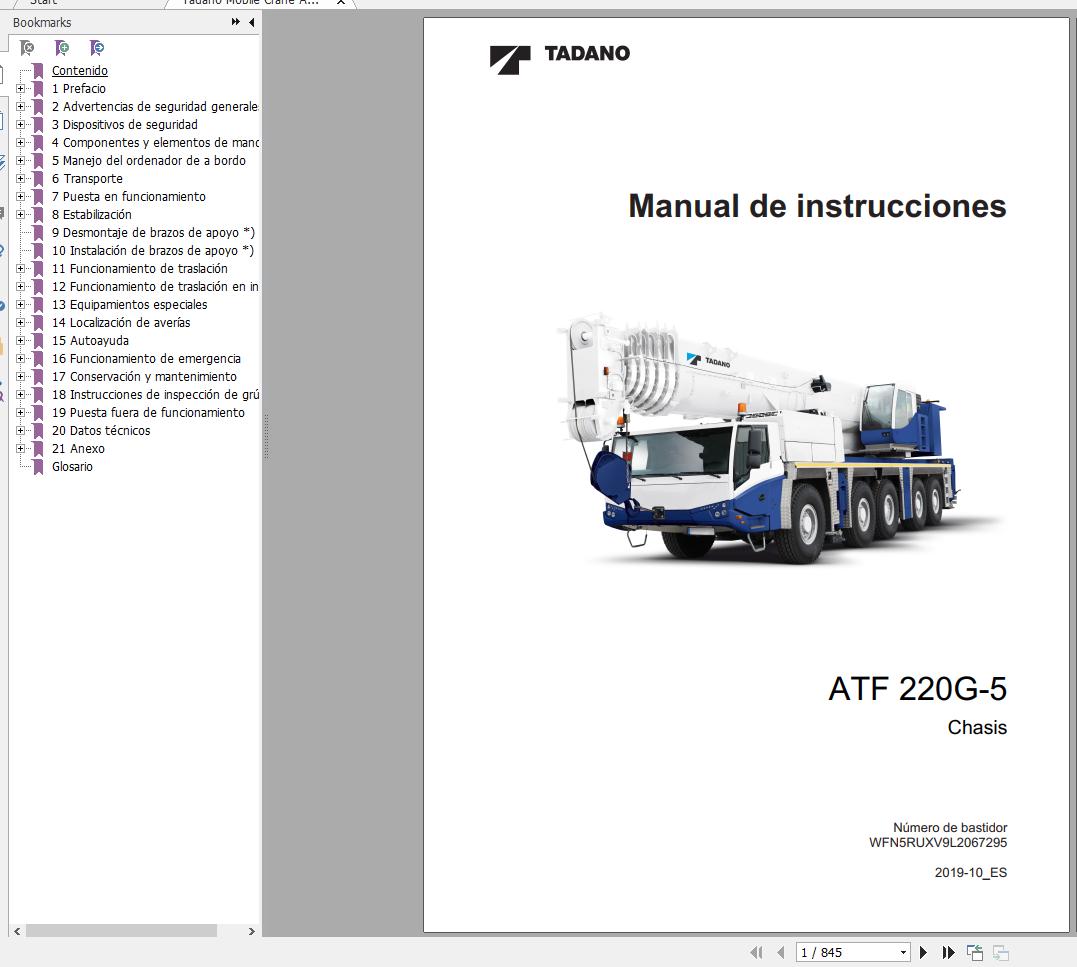The height and width of the screenshot is (967, 1077).
Task: Open the "Contenido" bookmark
Action: pos(80,70)
